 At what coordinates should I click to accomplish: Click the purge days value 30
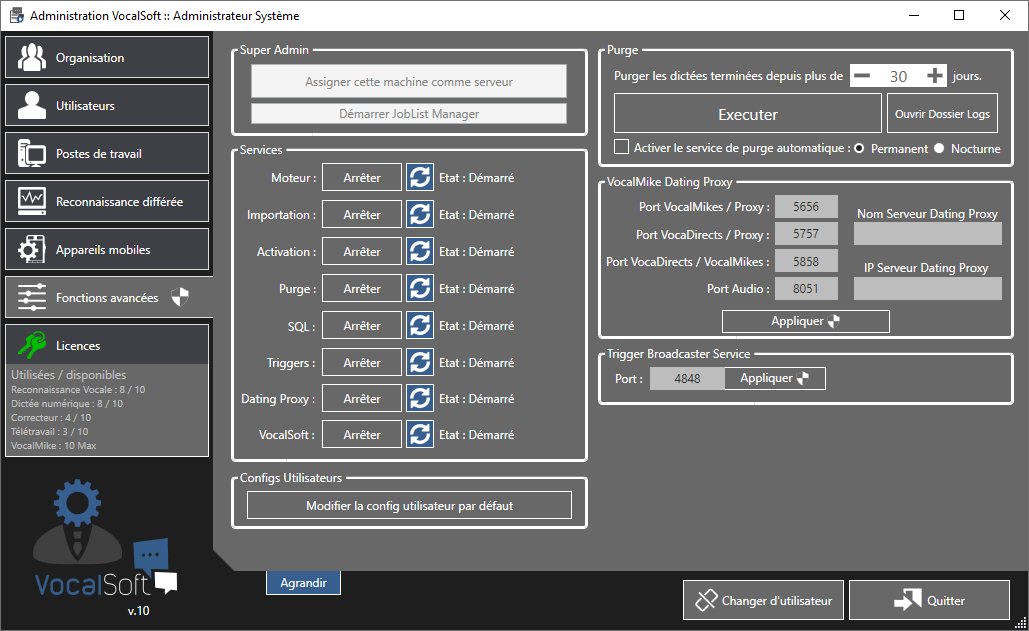click(x=898, y=76)
